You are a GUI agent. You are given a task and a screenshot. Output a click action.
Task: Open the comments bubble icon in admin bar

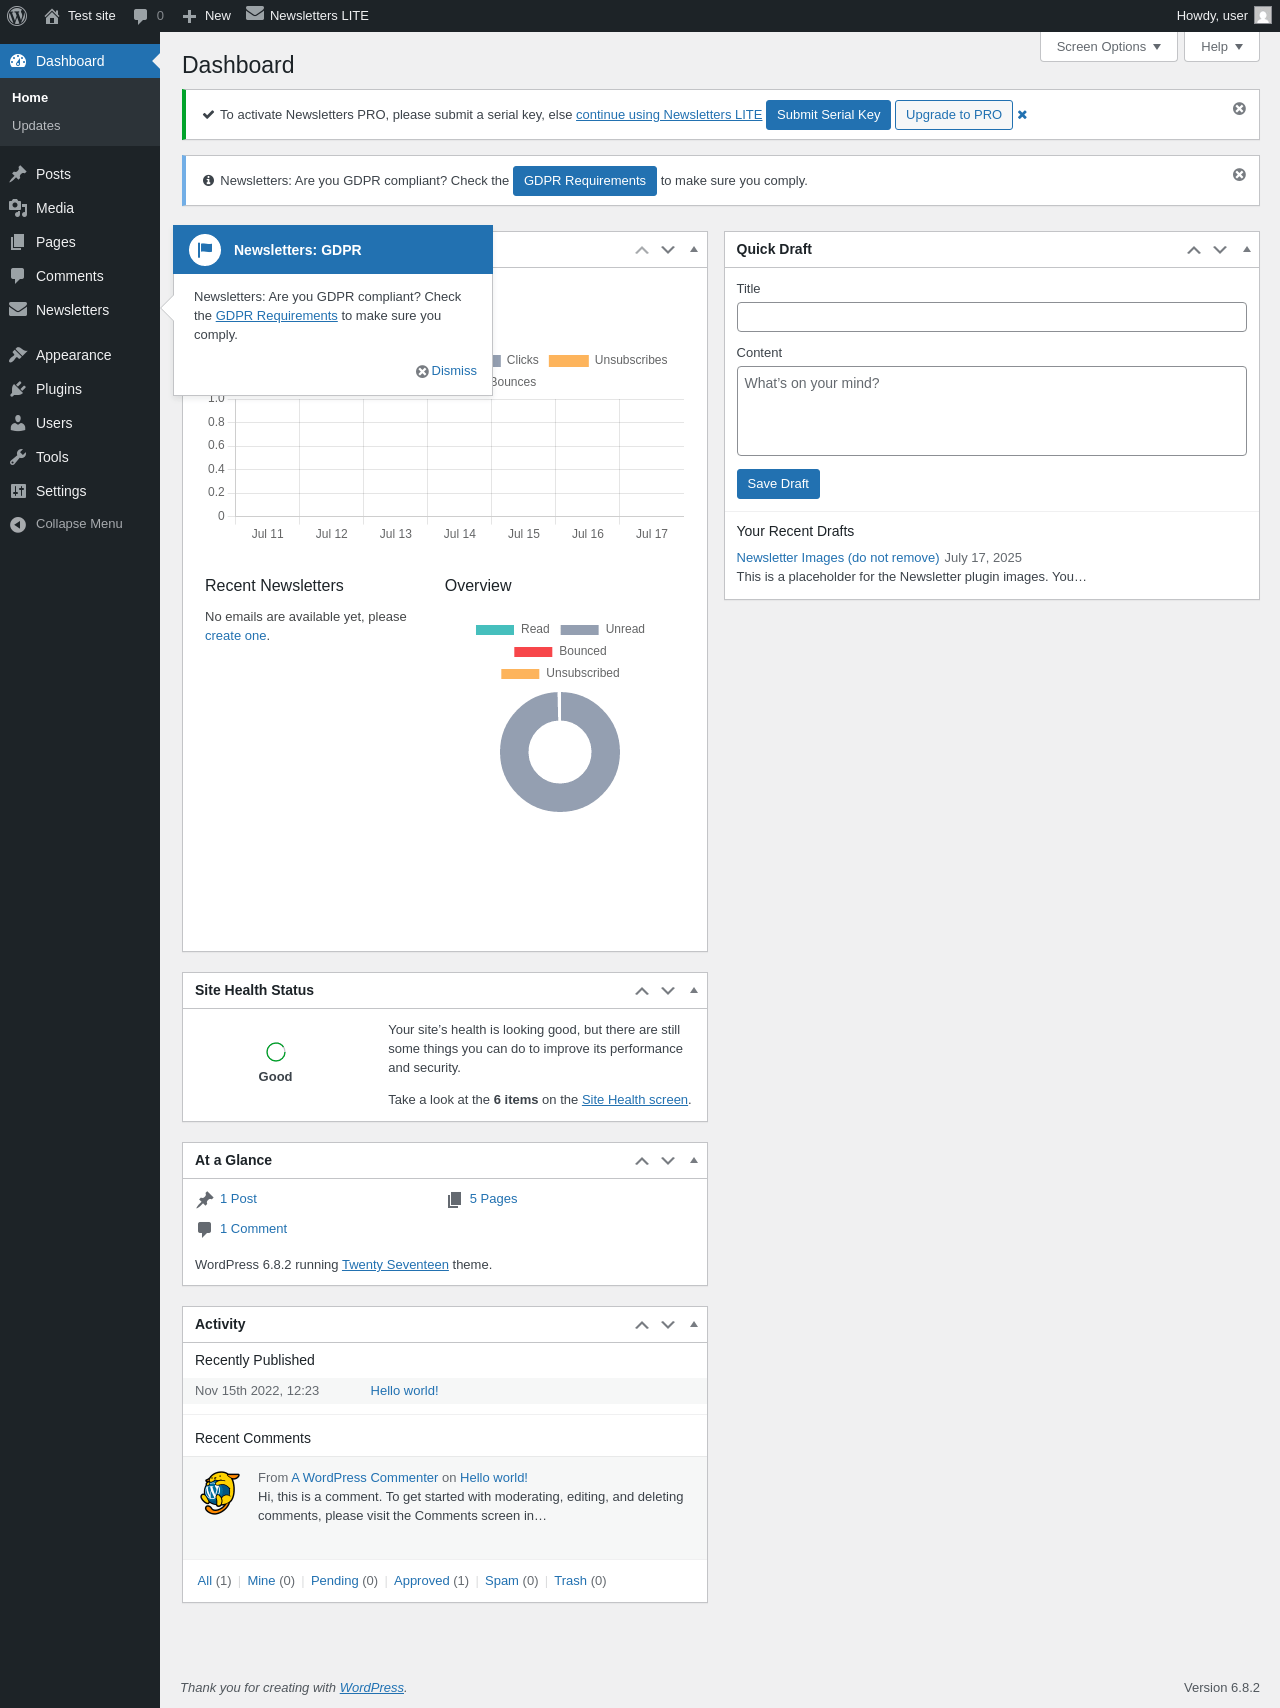pos(141,16)
